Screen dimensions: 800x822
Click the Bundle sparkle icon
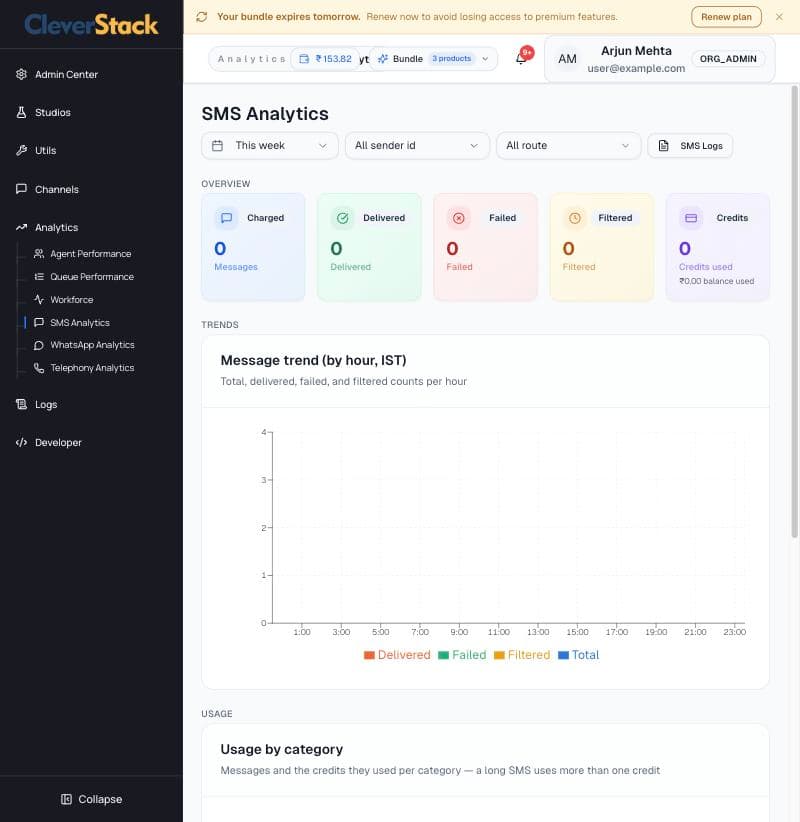click(383, 59)
